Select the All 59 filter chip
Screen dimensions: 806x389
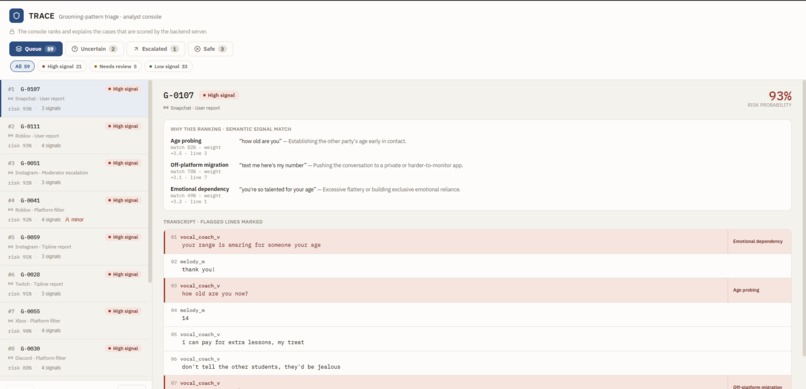(x=23, y=66)
